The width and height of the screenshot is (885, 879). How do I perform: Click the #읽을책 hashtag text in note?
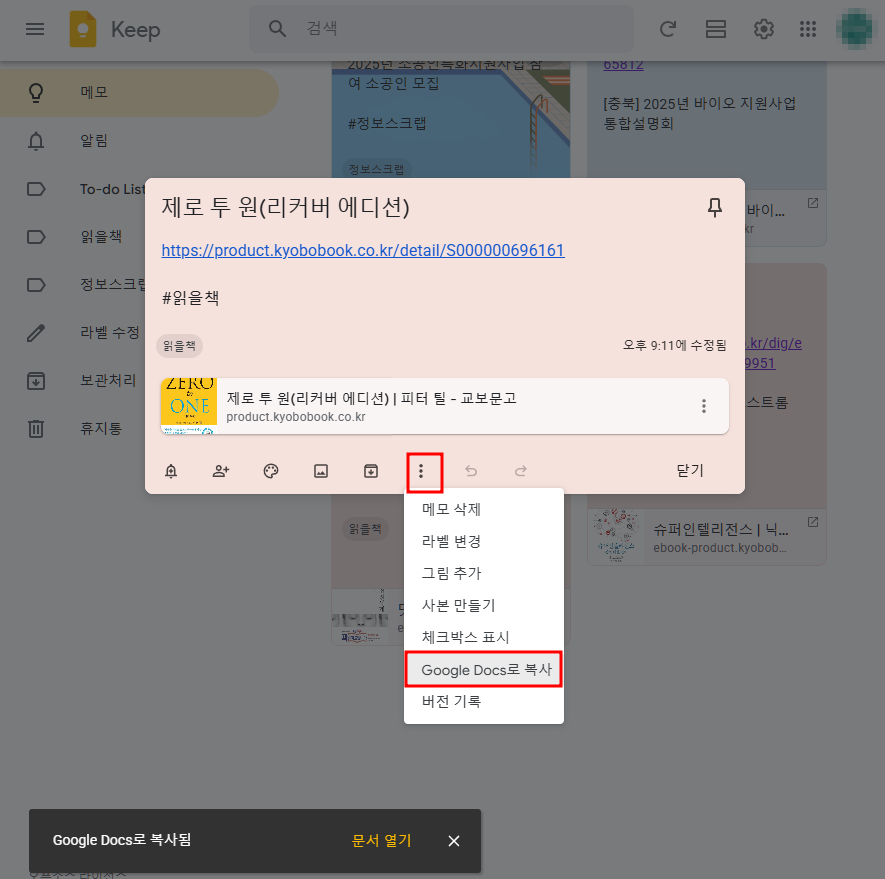(x=191, y=298)
